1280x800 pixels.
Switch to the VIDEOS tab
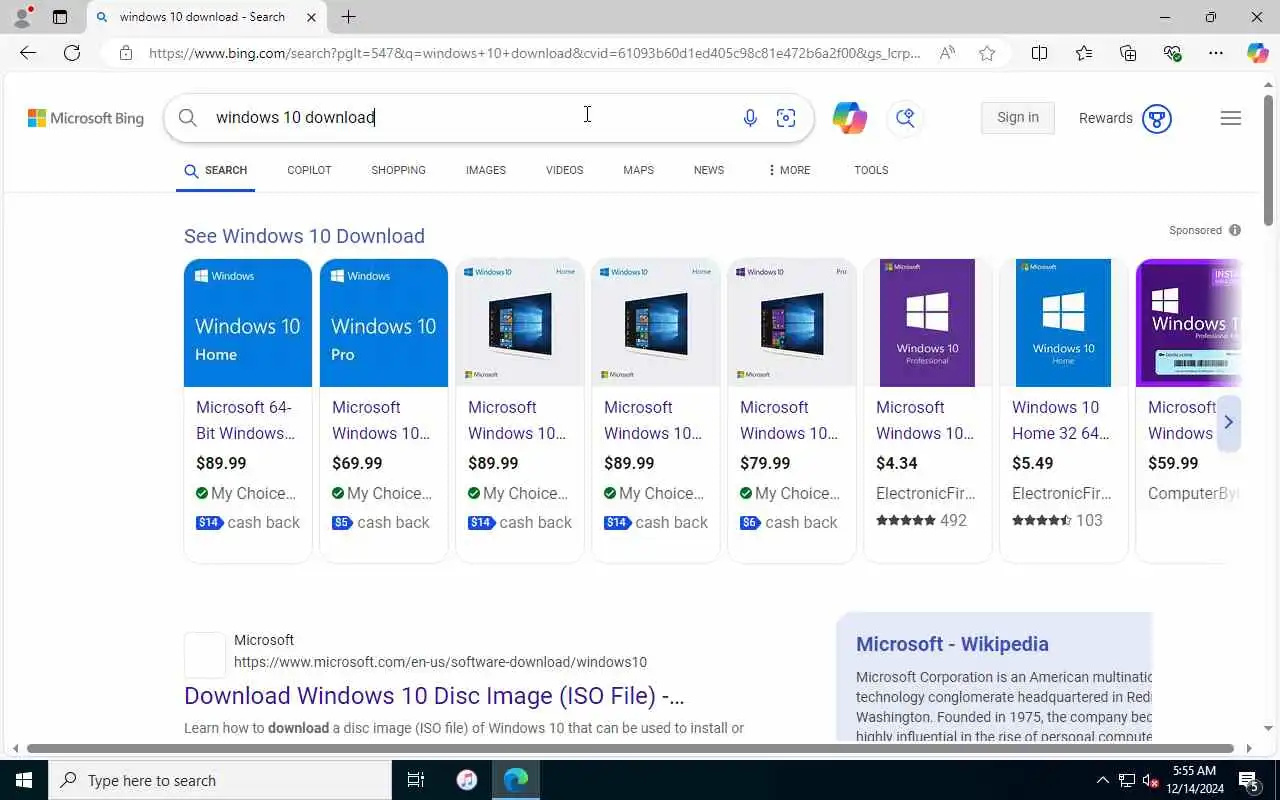564,170
